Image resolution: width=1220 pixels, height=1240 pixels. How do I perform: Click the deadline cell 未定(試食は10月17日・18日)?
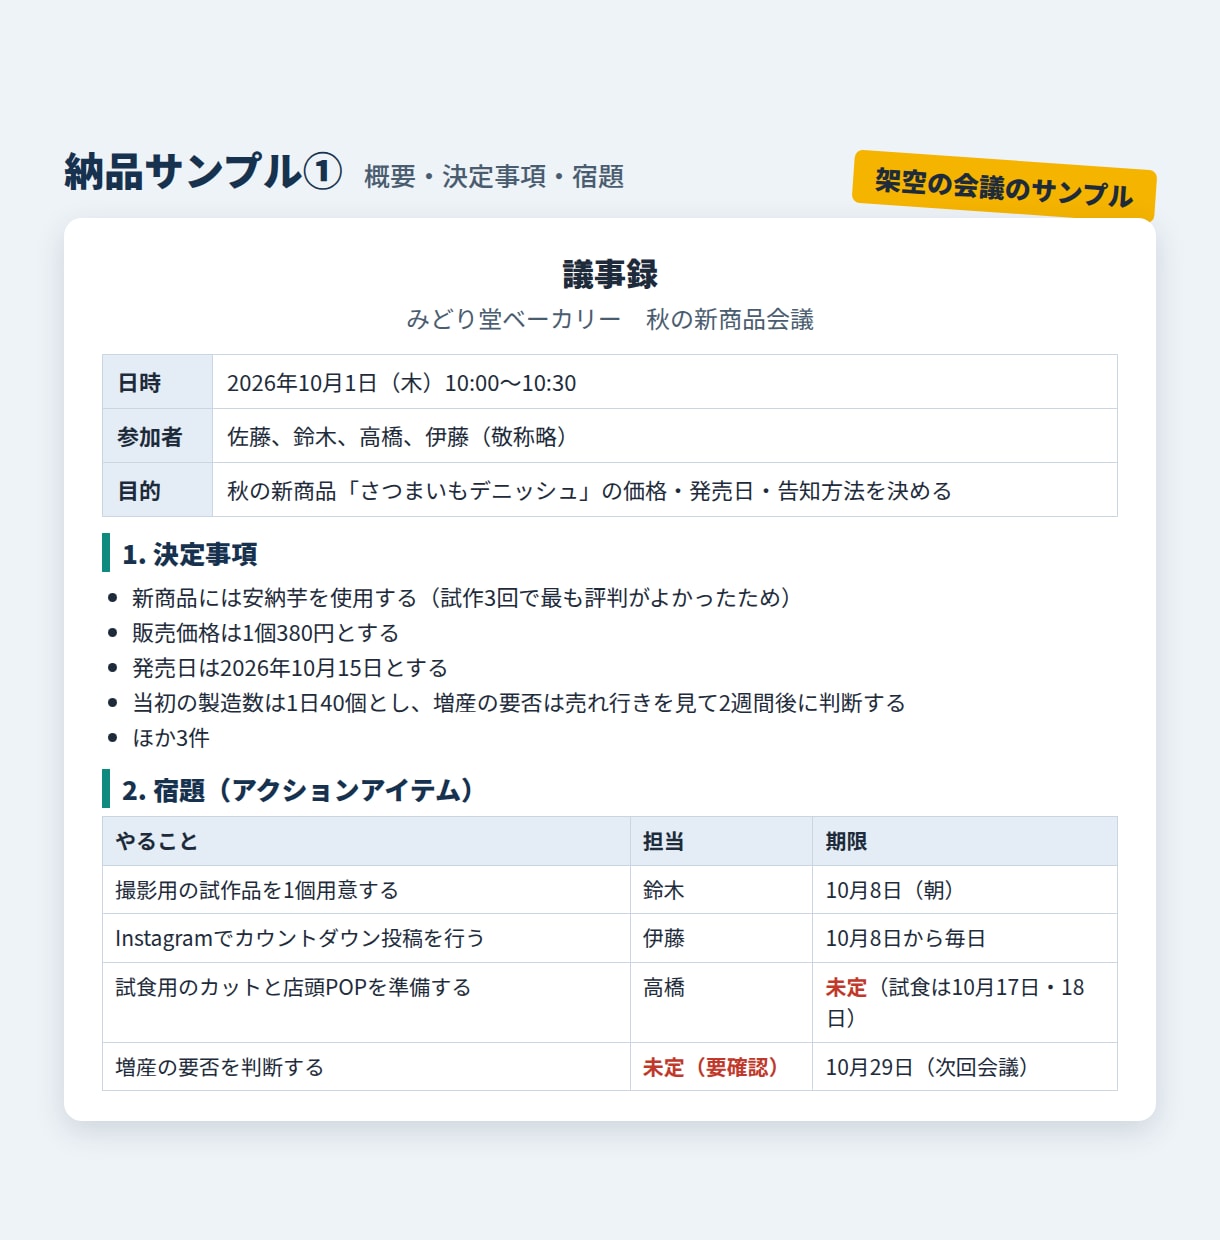click(x=964, y=1003)
